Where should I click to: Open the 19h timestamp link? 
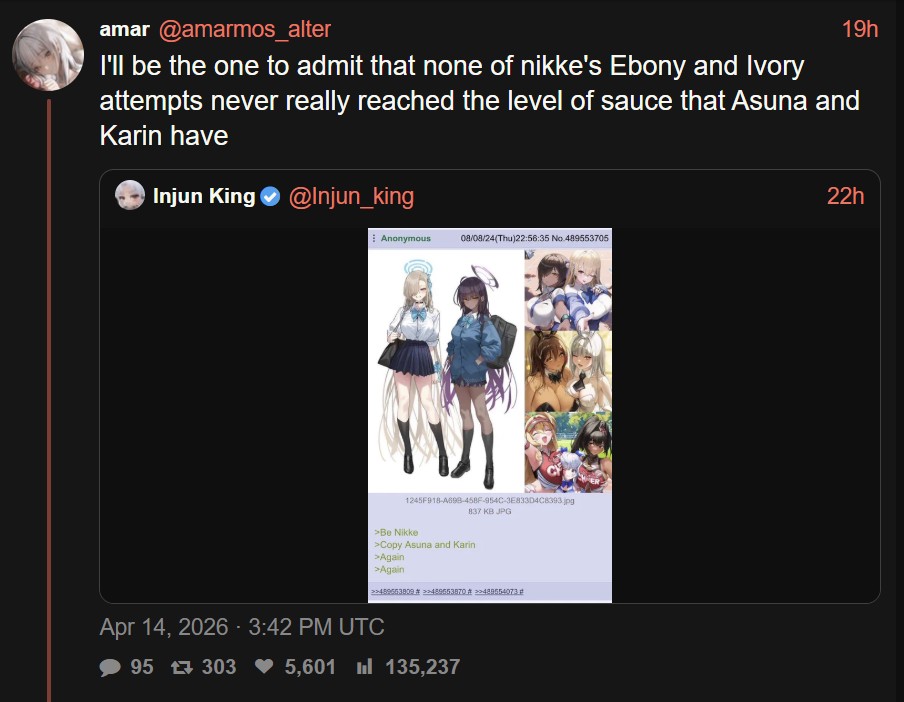pos(860,29)
